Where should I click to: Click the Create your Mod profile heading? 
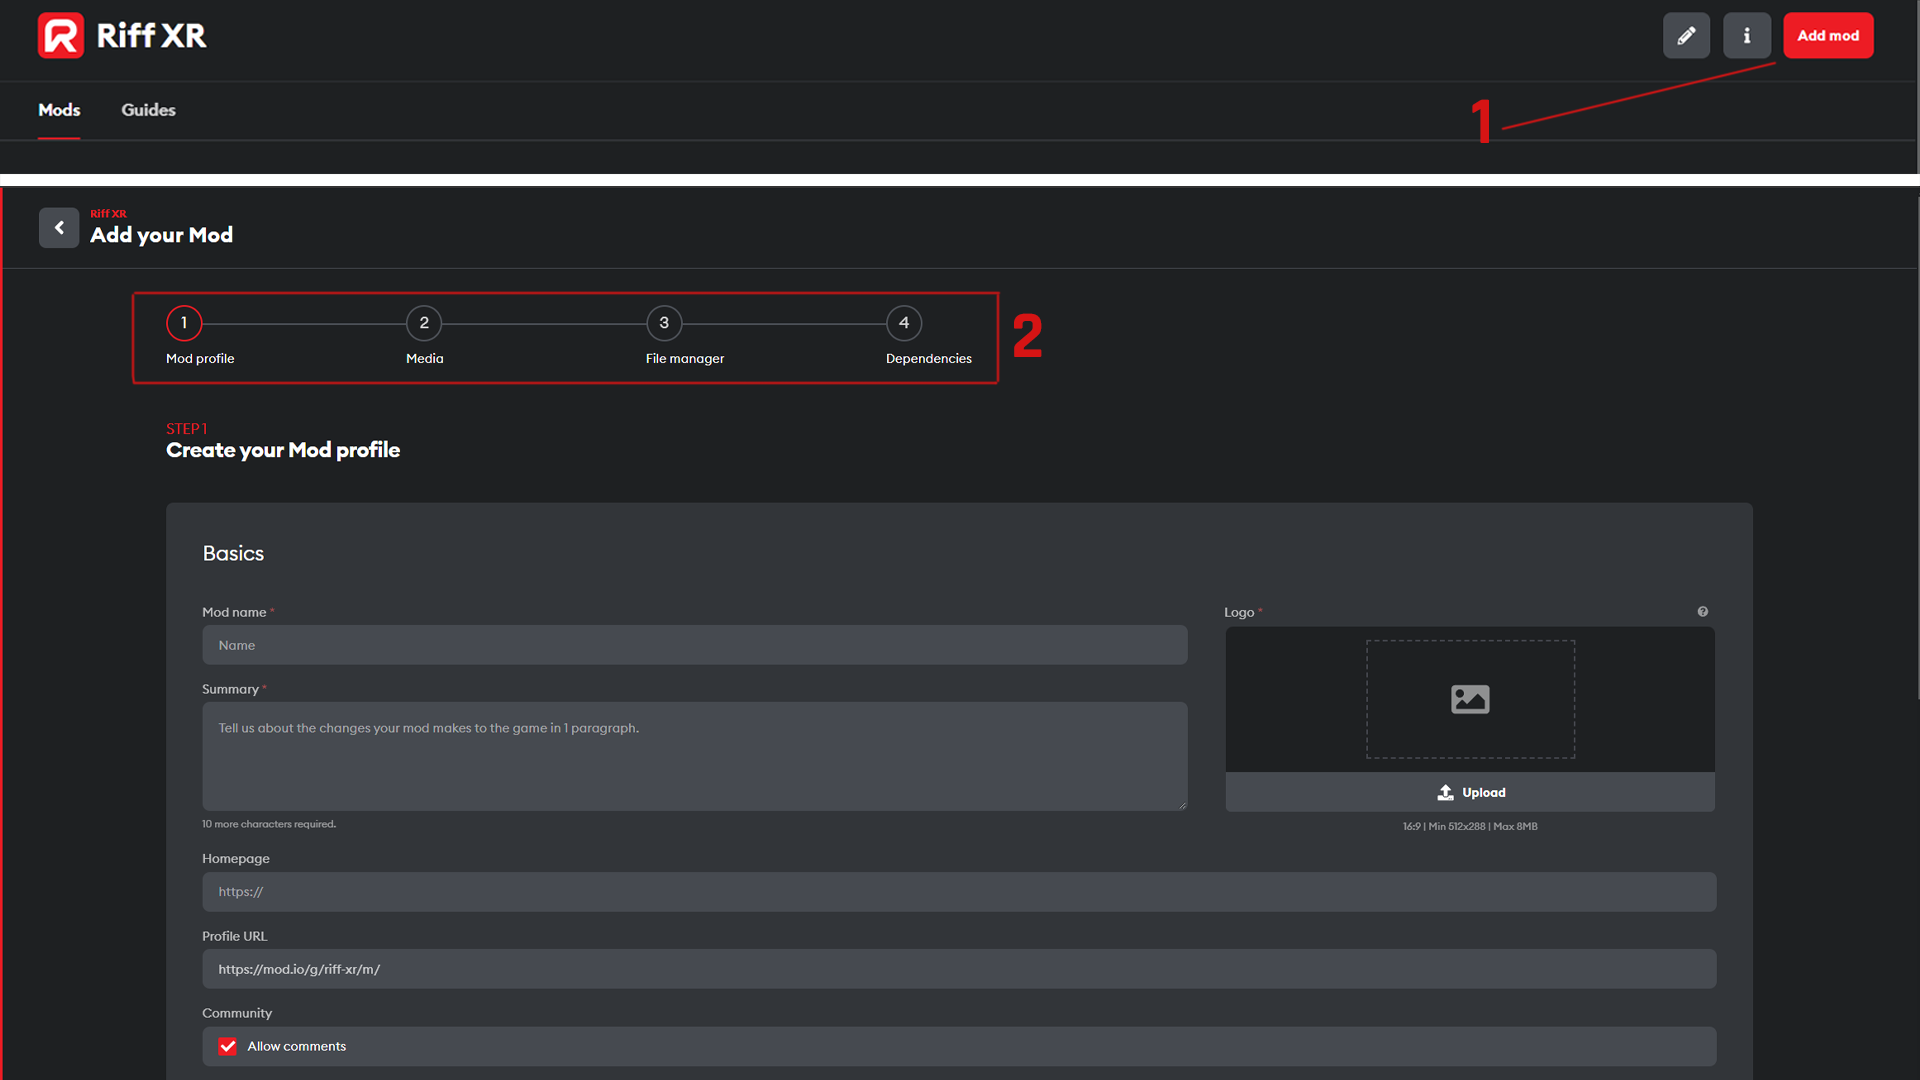283,450
